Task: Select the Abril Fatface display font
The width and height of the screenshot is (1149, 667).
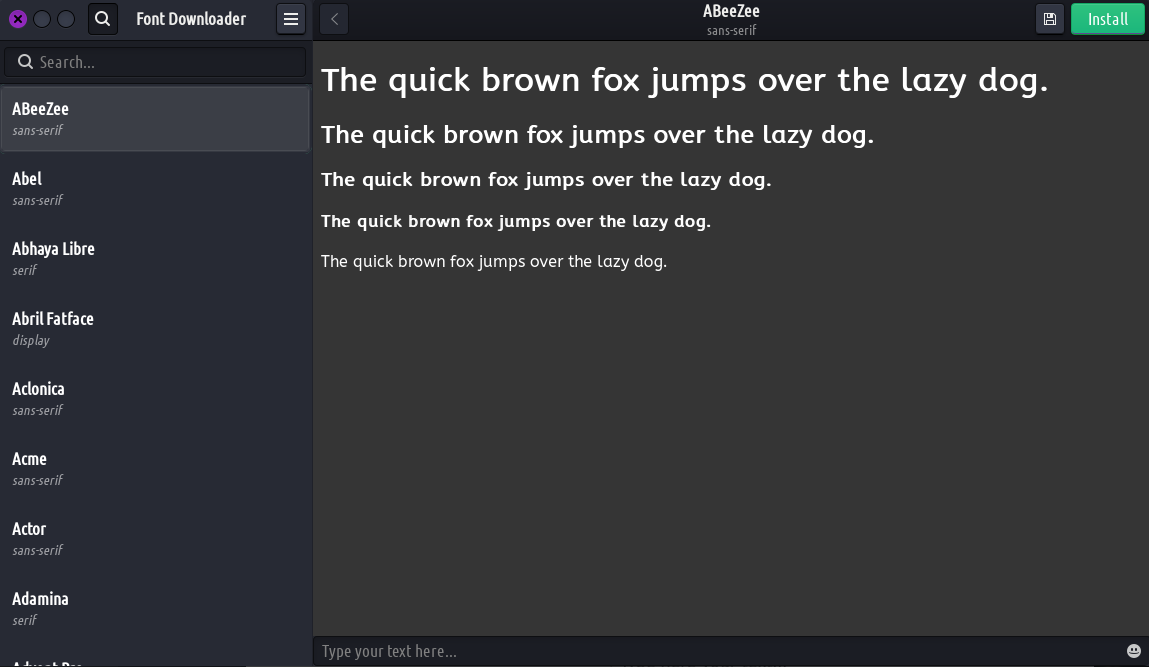Action: tap(155, 328)
